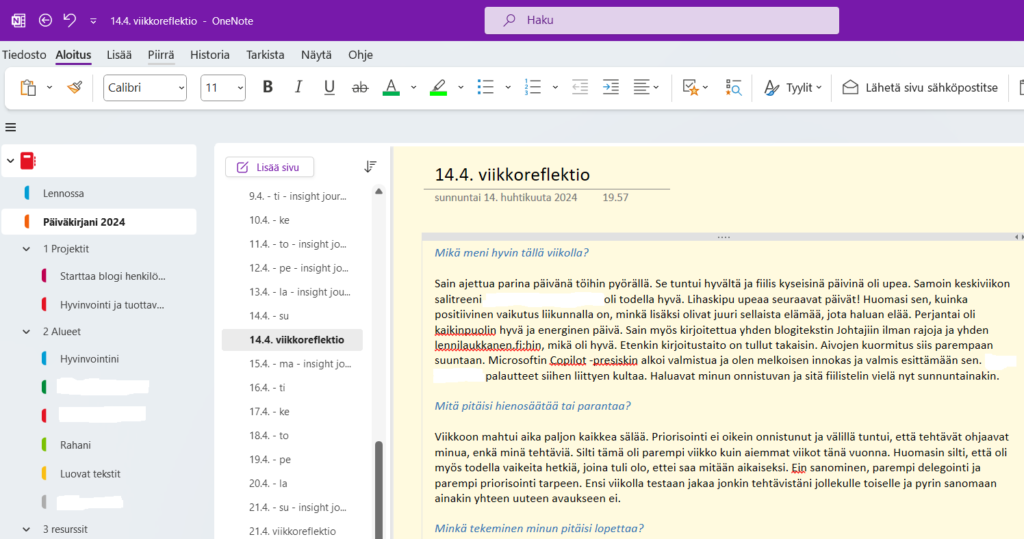The width and height of the screenshot is (1024, 539).
Task: Open the font color dropdown arrow
Action: pyautogui.click(x=413, y=88)
